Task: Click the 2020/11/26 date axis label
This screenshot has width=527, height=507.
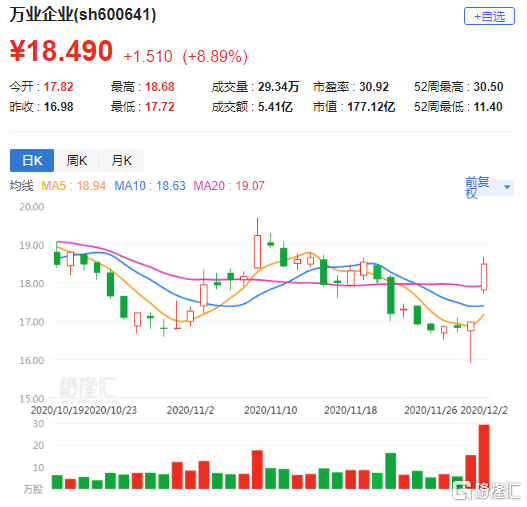Action: pos(431,410)
